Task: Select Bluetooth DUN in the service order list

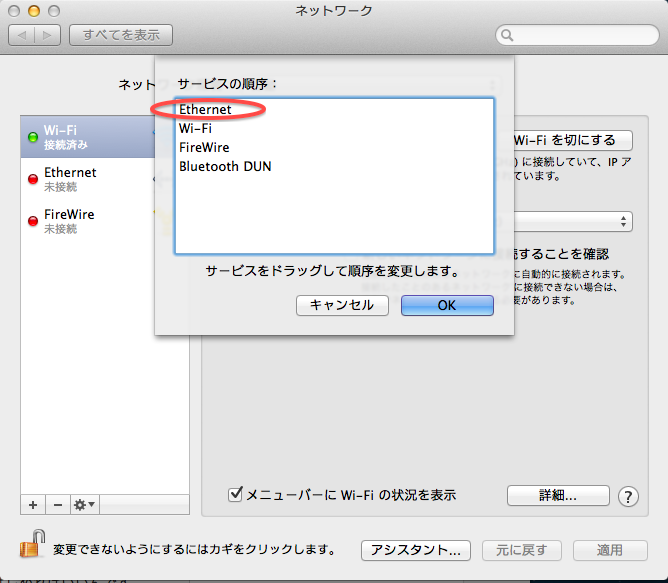Action: pos(334,166)
